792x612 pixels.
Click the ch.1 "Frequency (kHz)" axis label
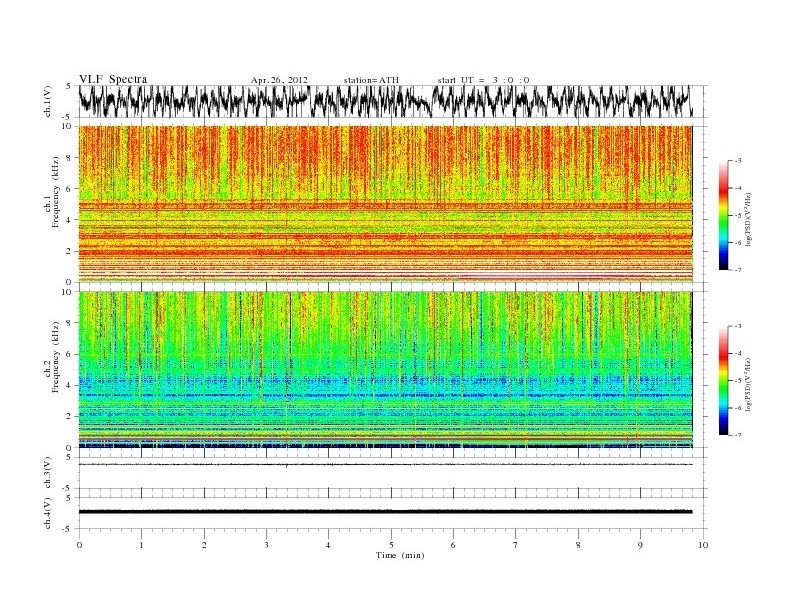point(56,192)
